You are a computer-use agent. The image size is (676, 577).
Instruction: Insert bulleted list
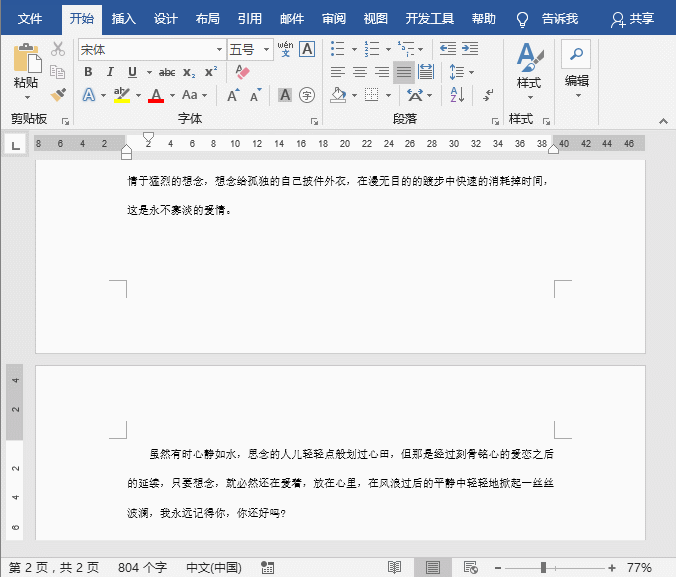[x=338, y=49]
